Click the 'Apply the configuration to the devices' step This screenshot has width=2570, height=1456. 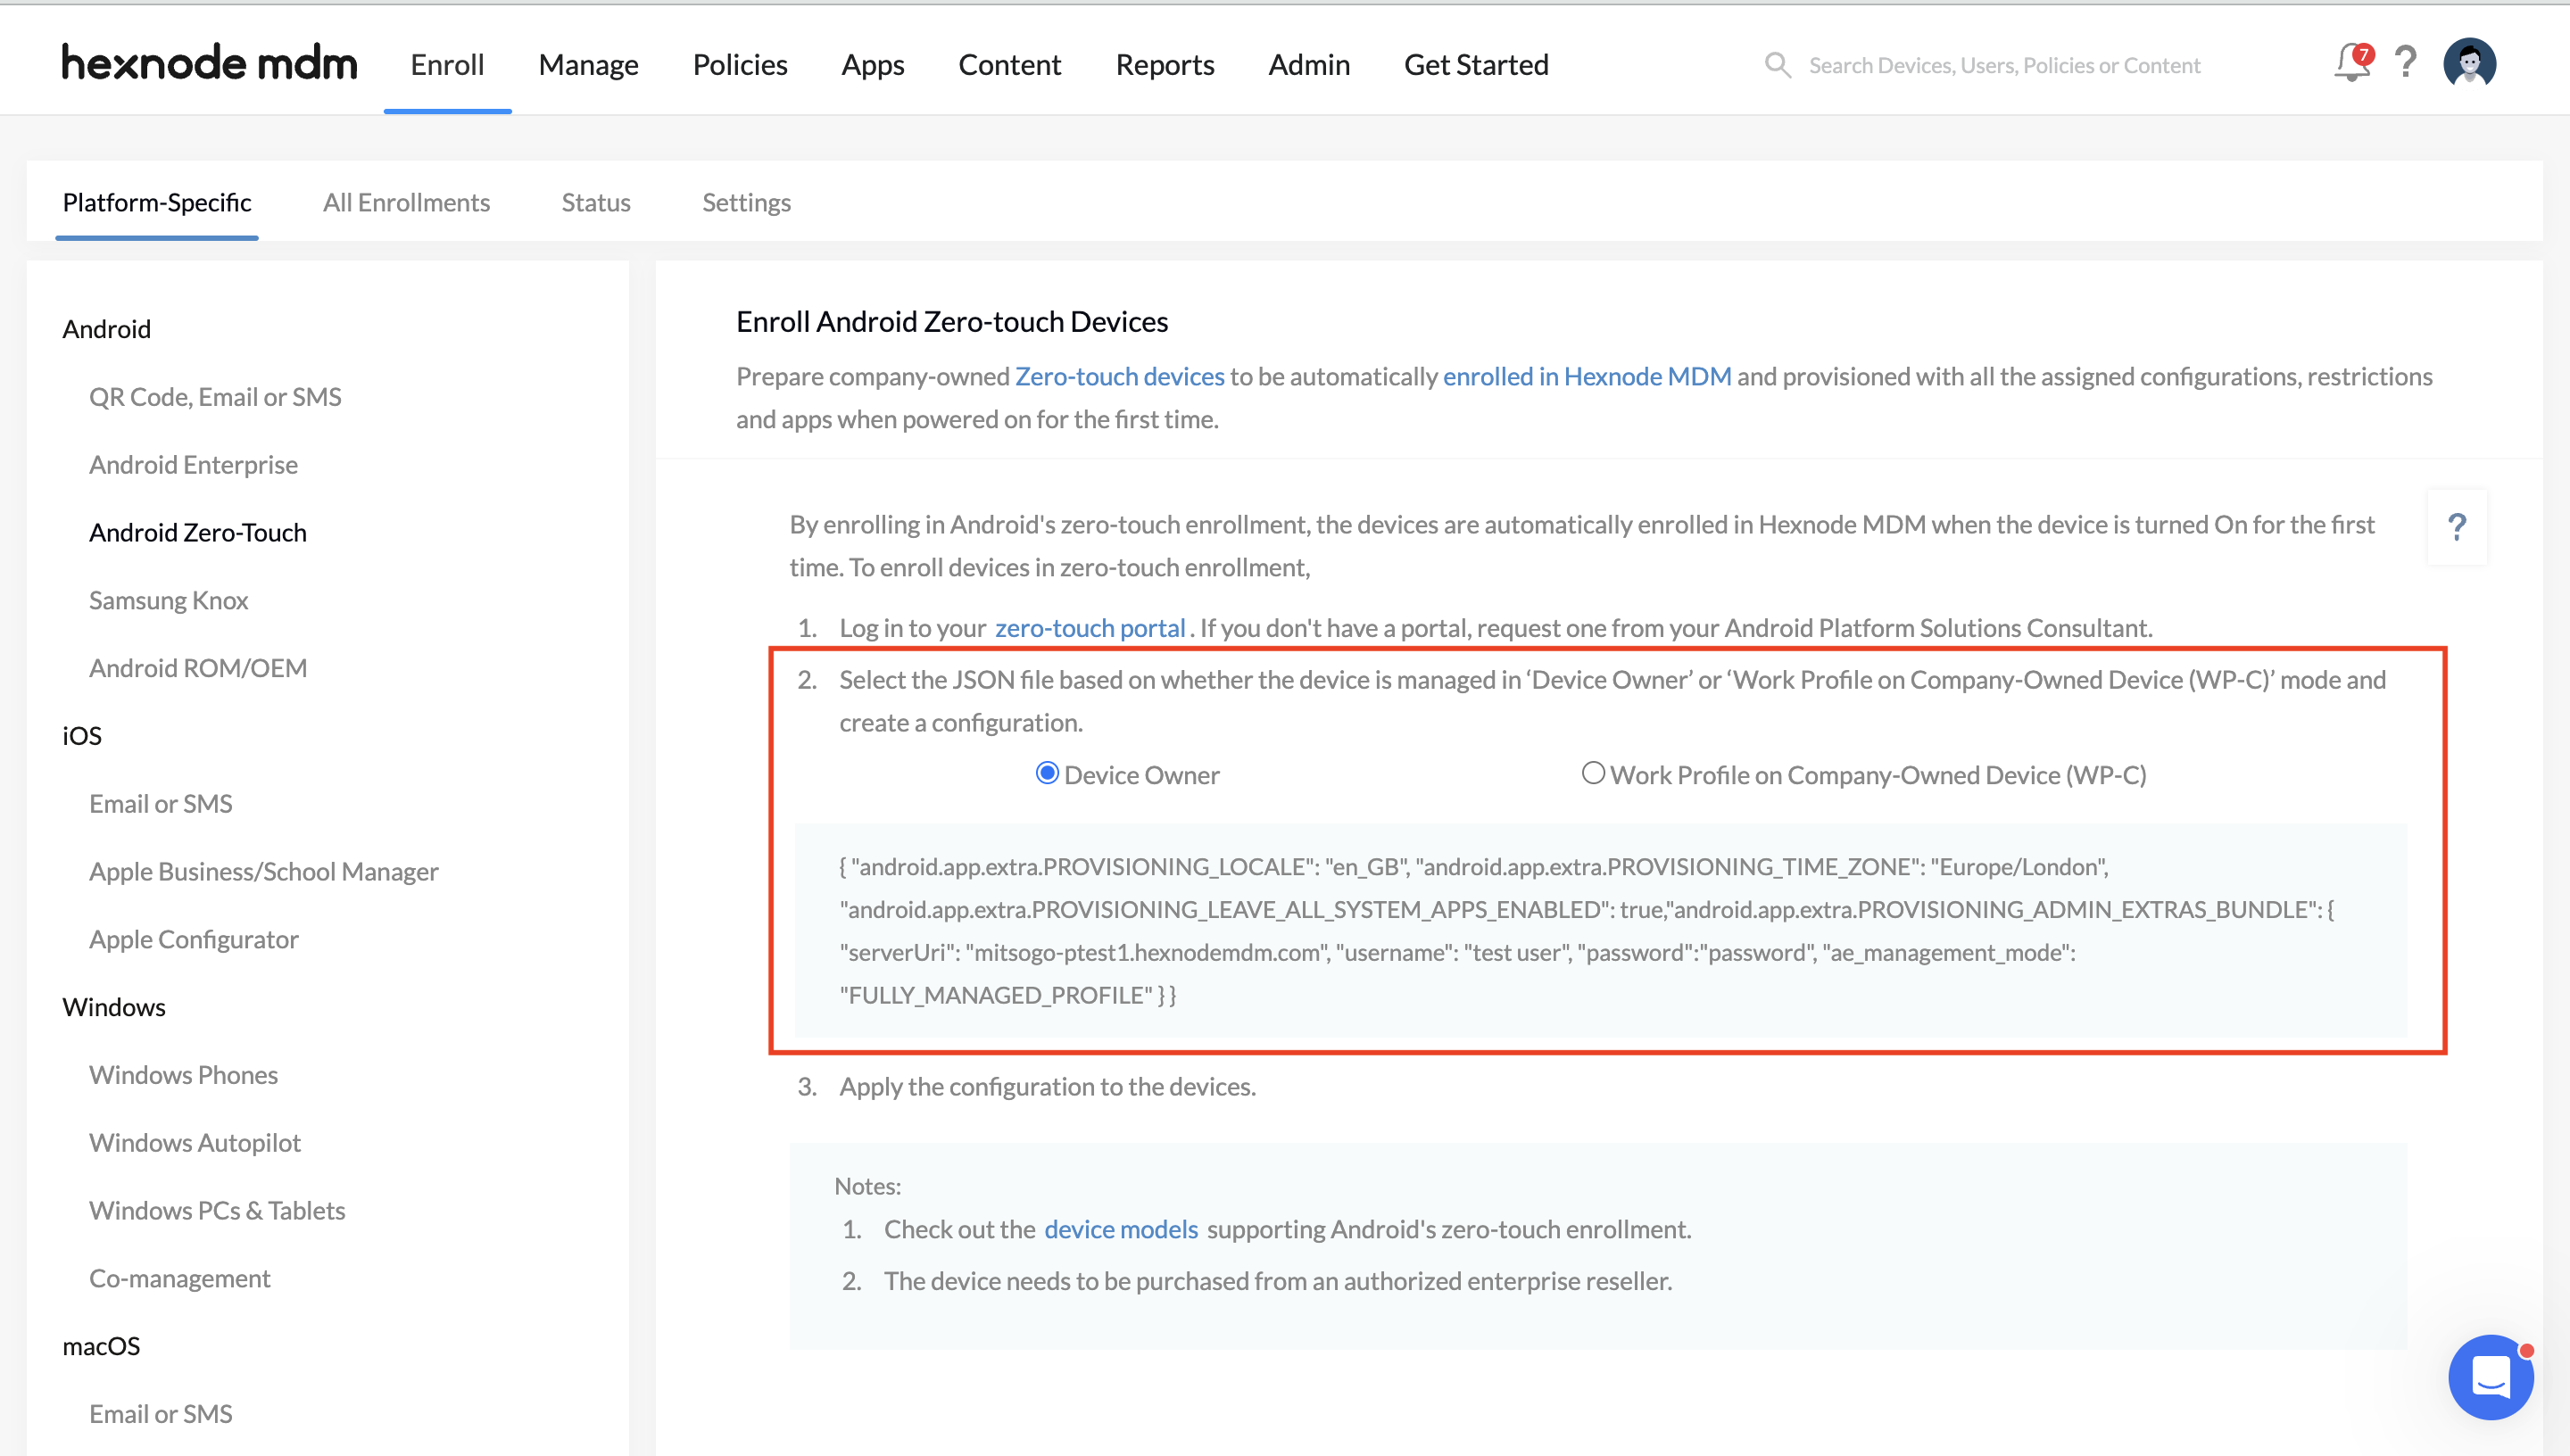tap(1047, 1086)
